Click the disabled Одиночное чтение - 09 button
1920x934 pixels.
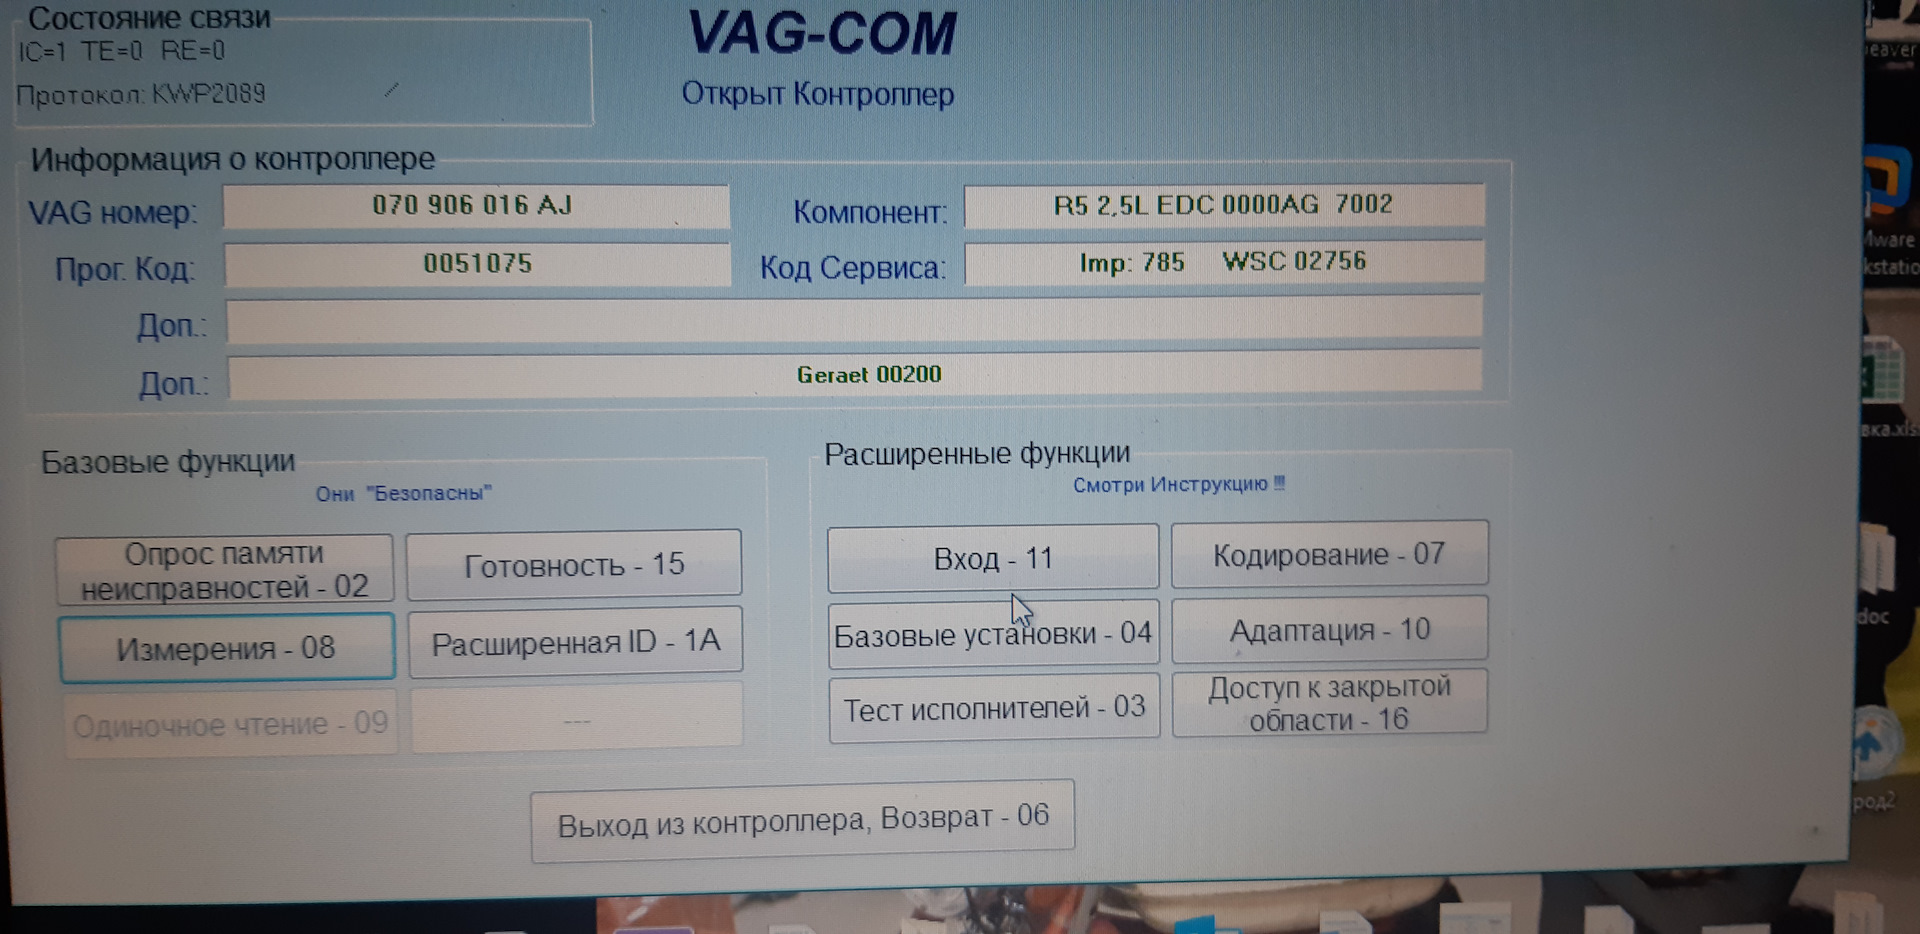pos(230,723)
